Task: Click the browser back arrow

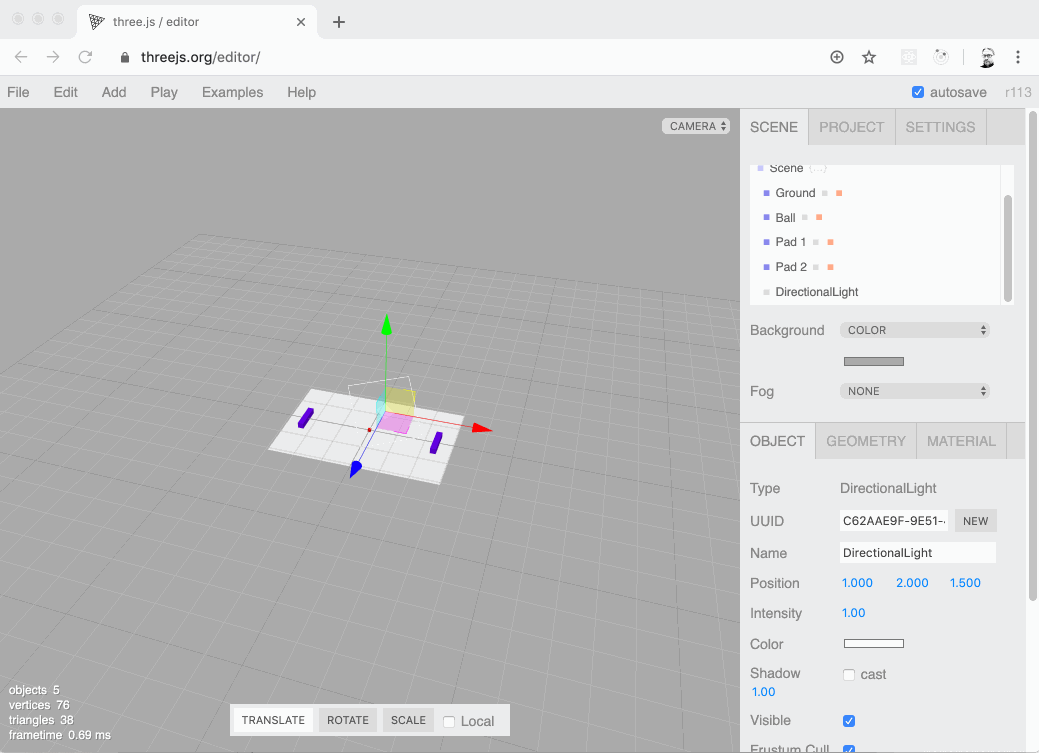Action: [21, 57]
